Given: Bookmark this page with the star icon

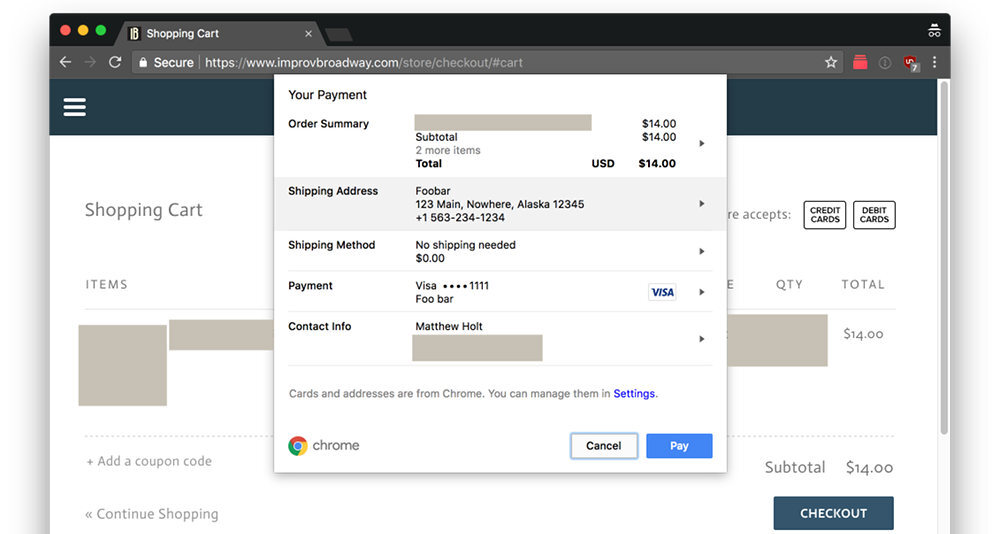Looking at the screenshot, I should coord(830,63).
